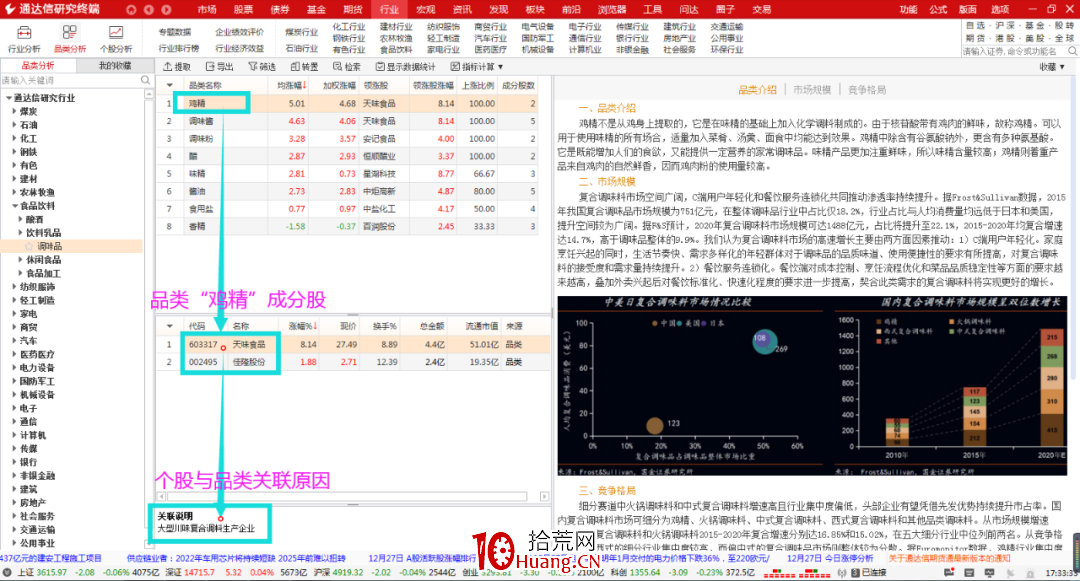Screen dimensions: 1080x581
Task: Click the 自选 quick link
Action: pyautogui.click(x=974, y=25)
